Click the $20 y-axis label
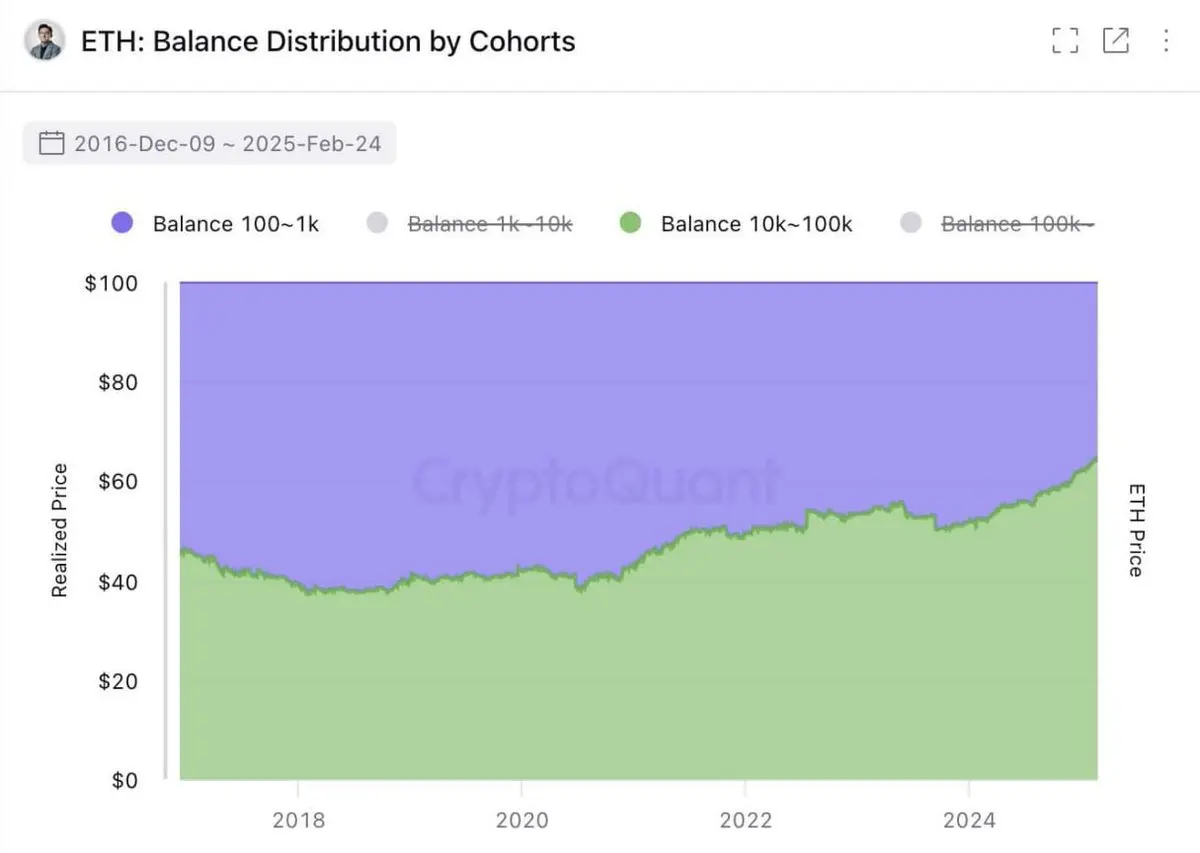The image size is (1200, 853). point(118,680)
